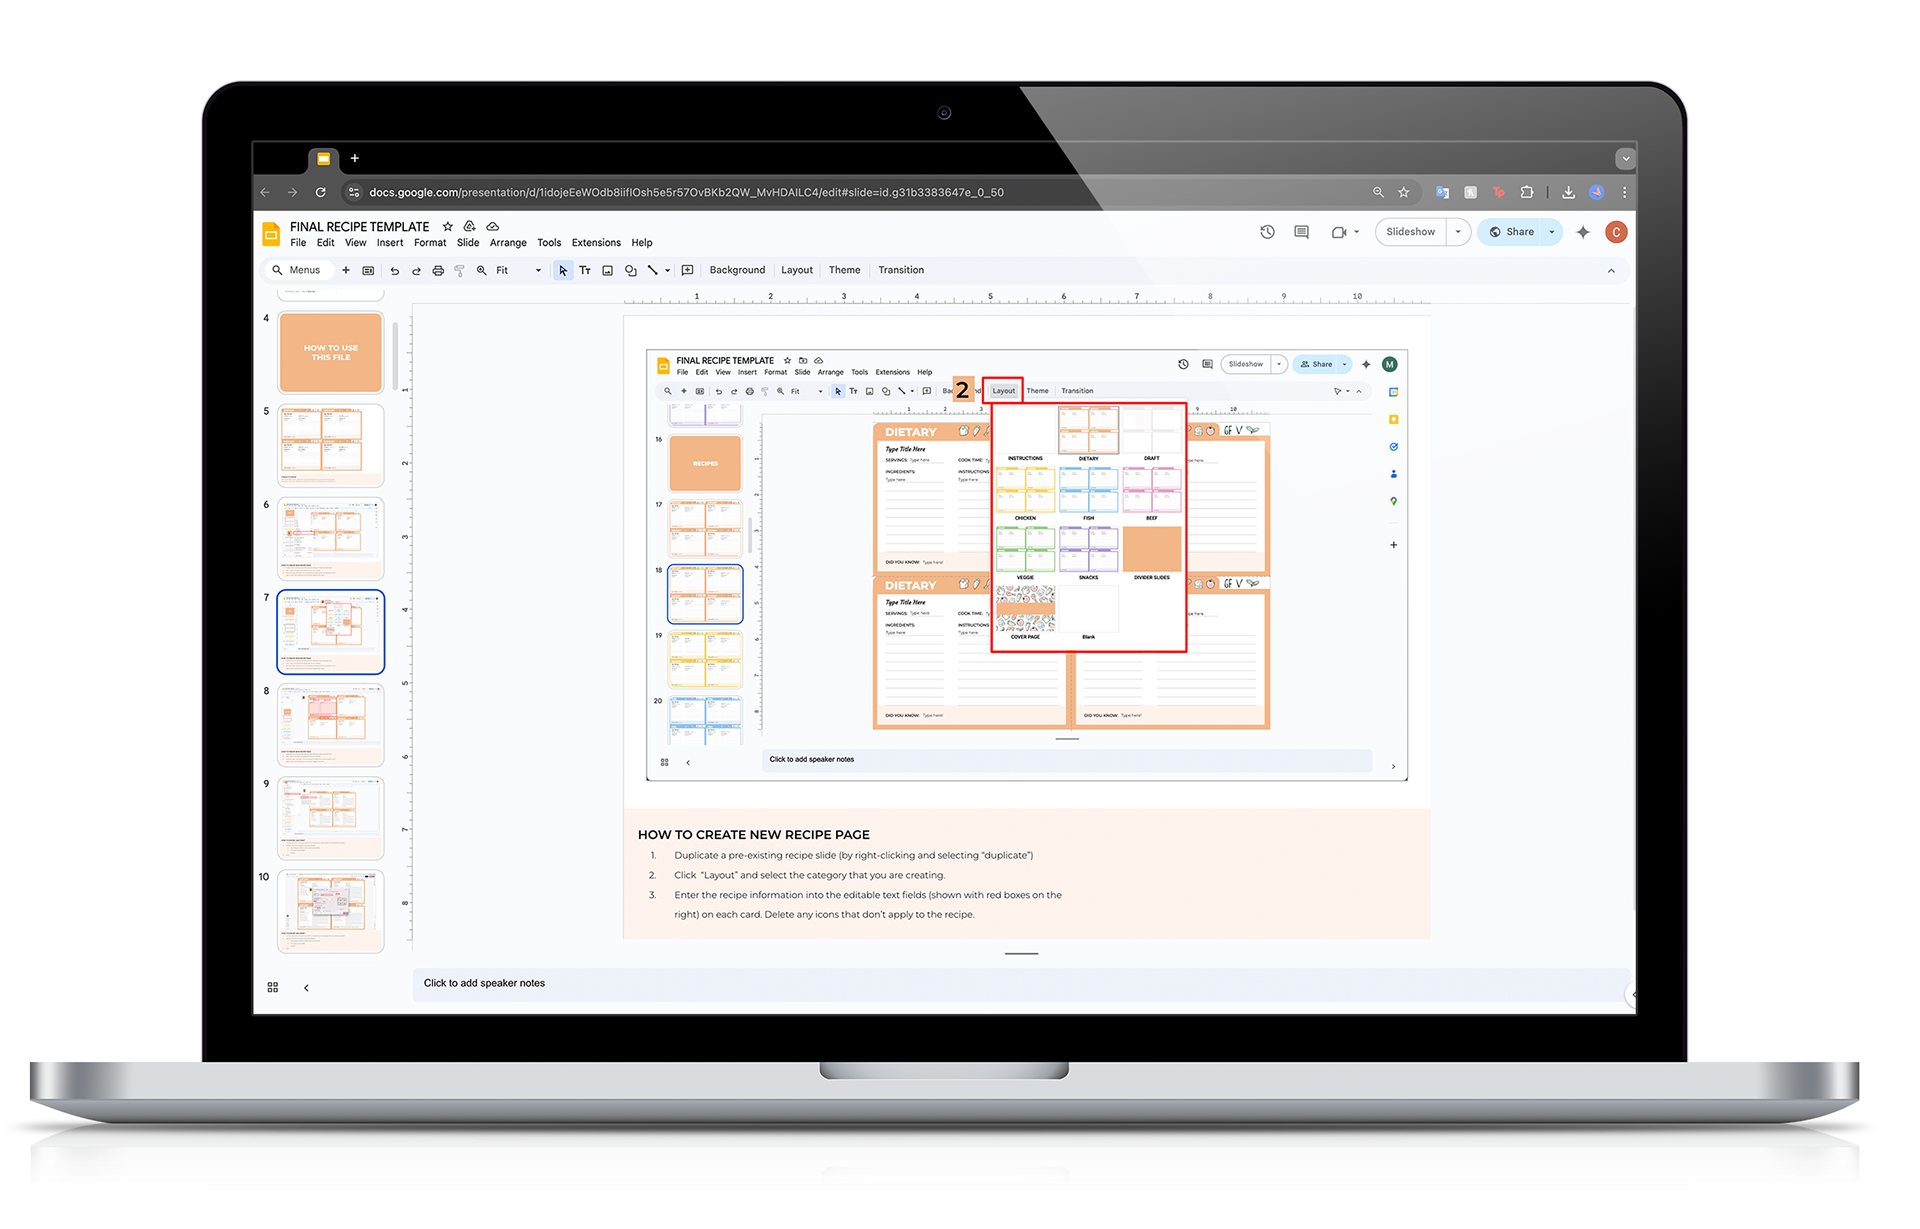Click the Share button
The image size is (1920, 1229).
pyautogui.click(x=1511, y=232)
